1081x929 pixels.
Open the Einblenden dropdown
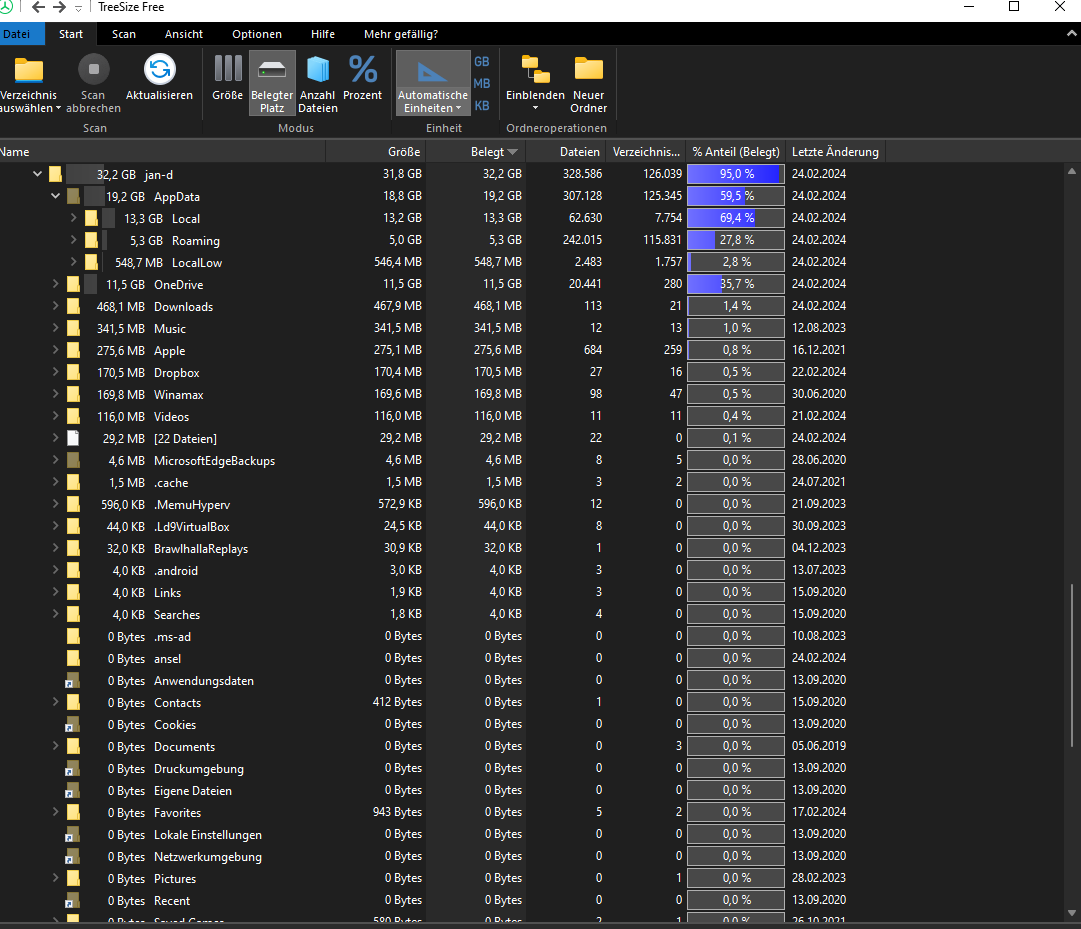coord(535,83)
